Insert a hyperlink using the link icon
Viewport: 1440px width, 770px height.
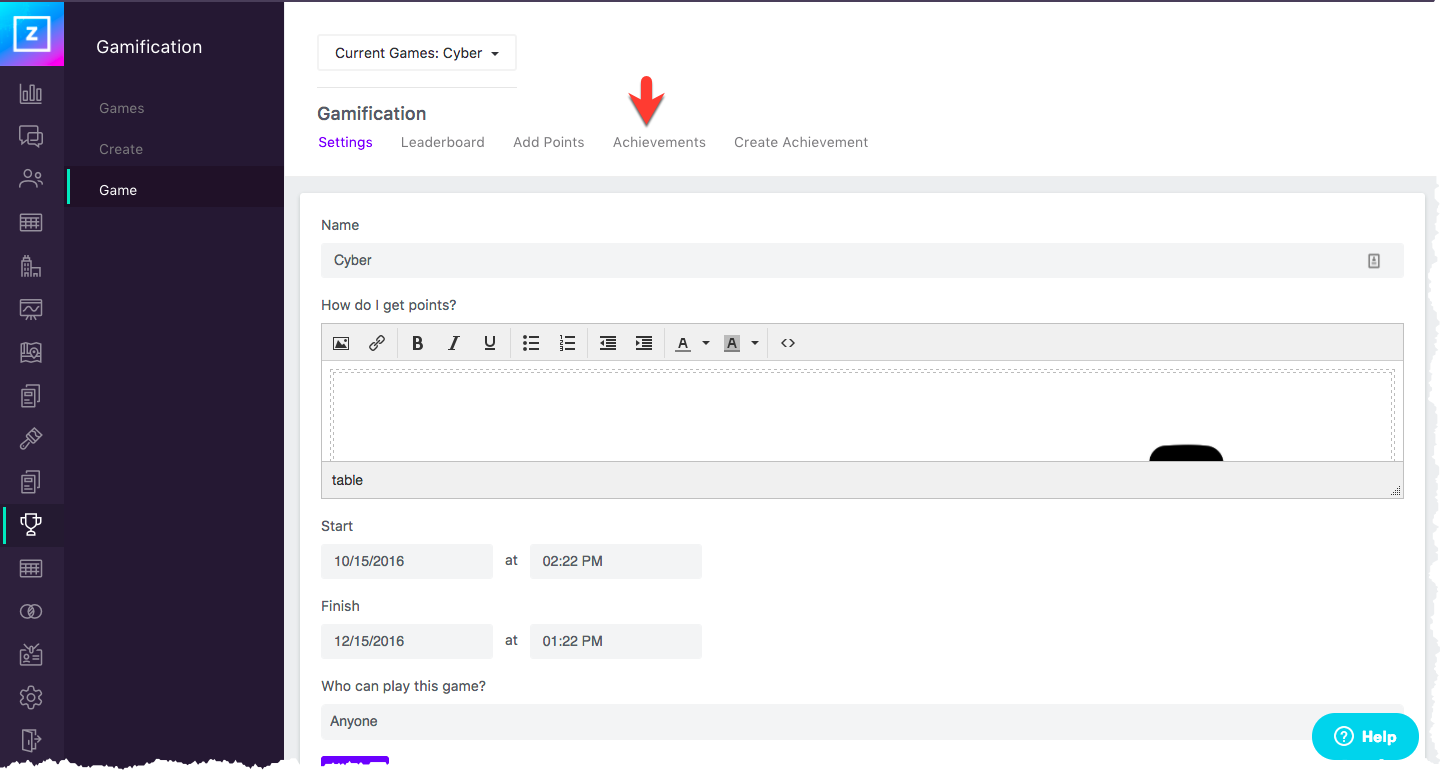pyautogui.click(x=377, y=343)
